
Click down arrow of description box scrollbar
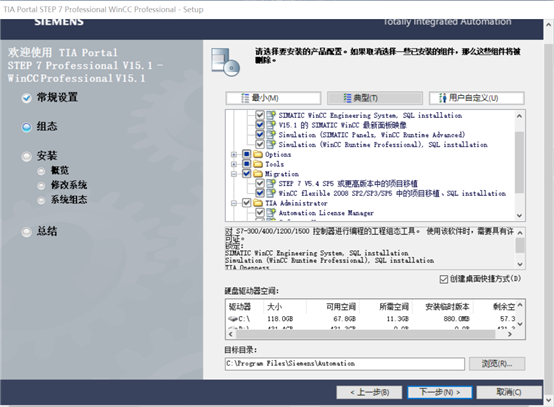click(520, 264)
